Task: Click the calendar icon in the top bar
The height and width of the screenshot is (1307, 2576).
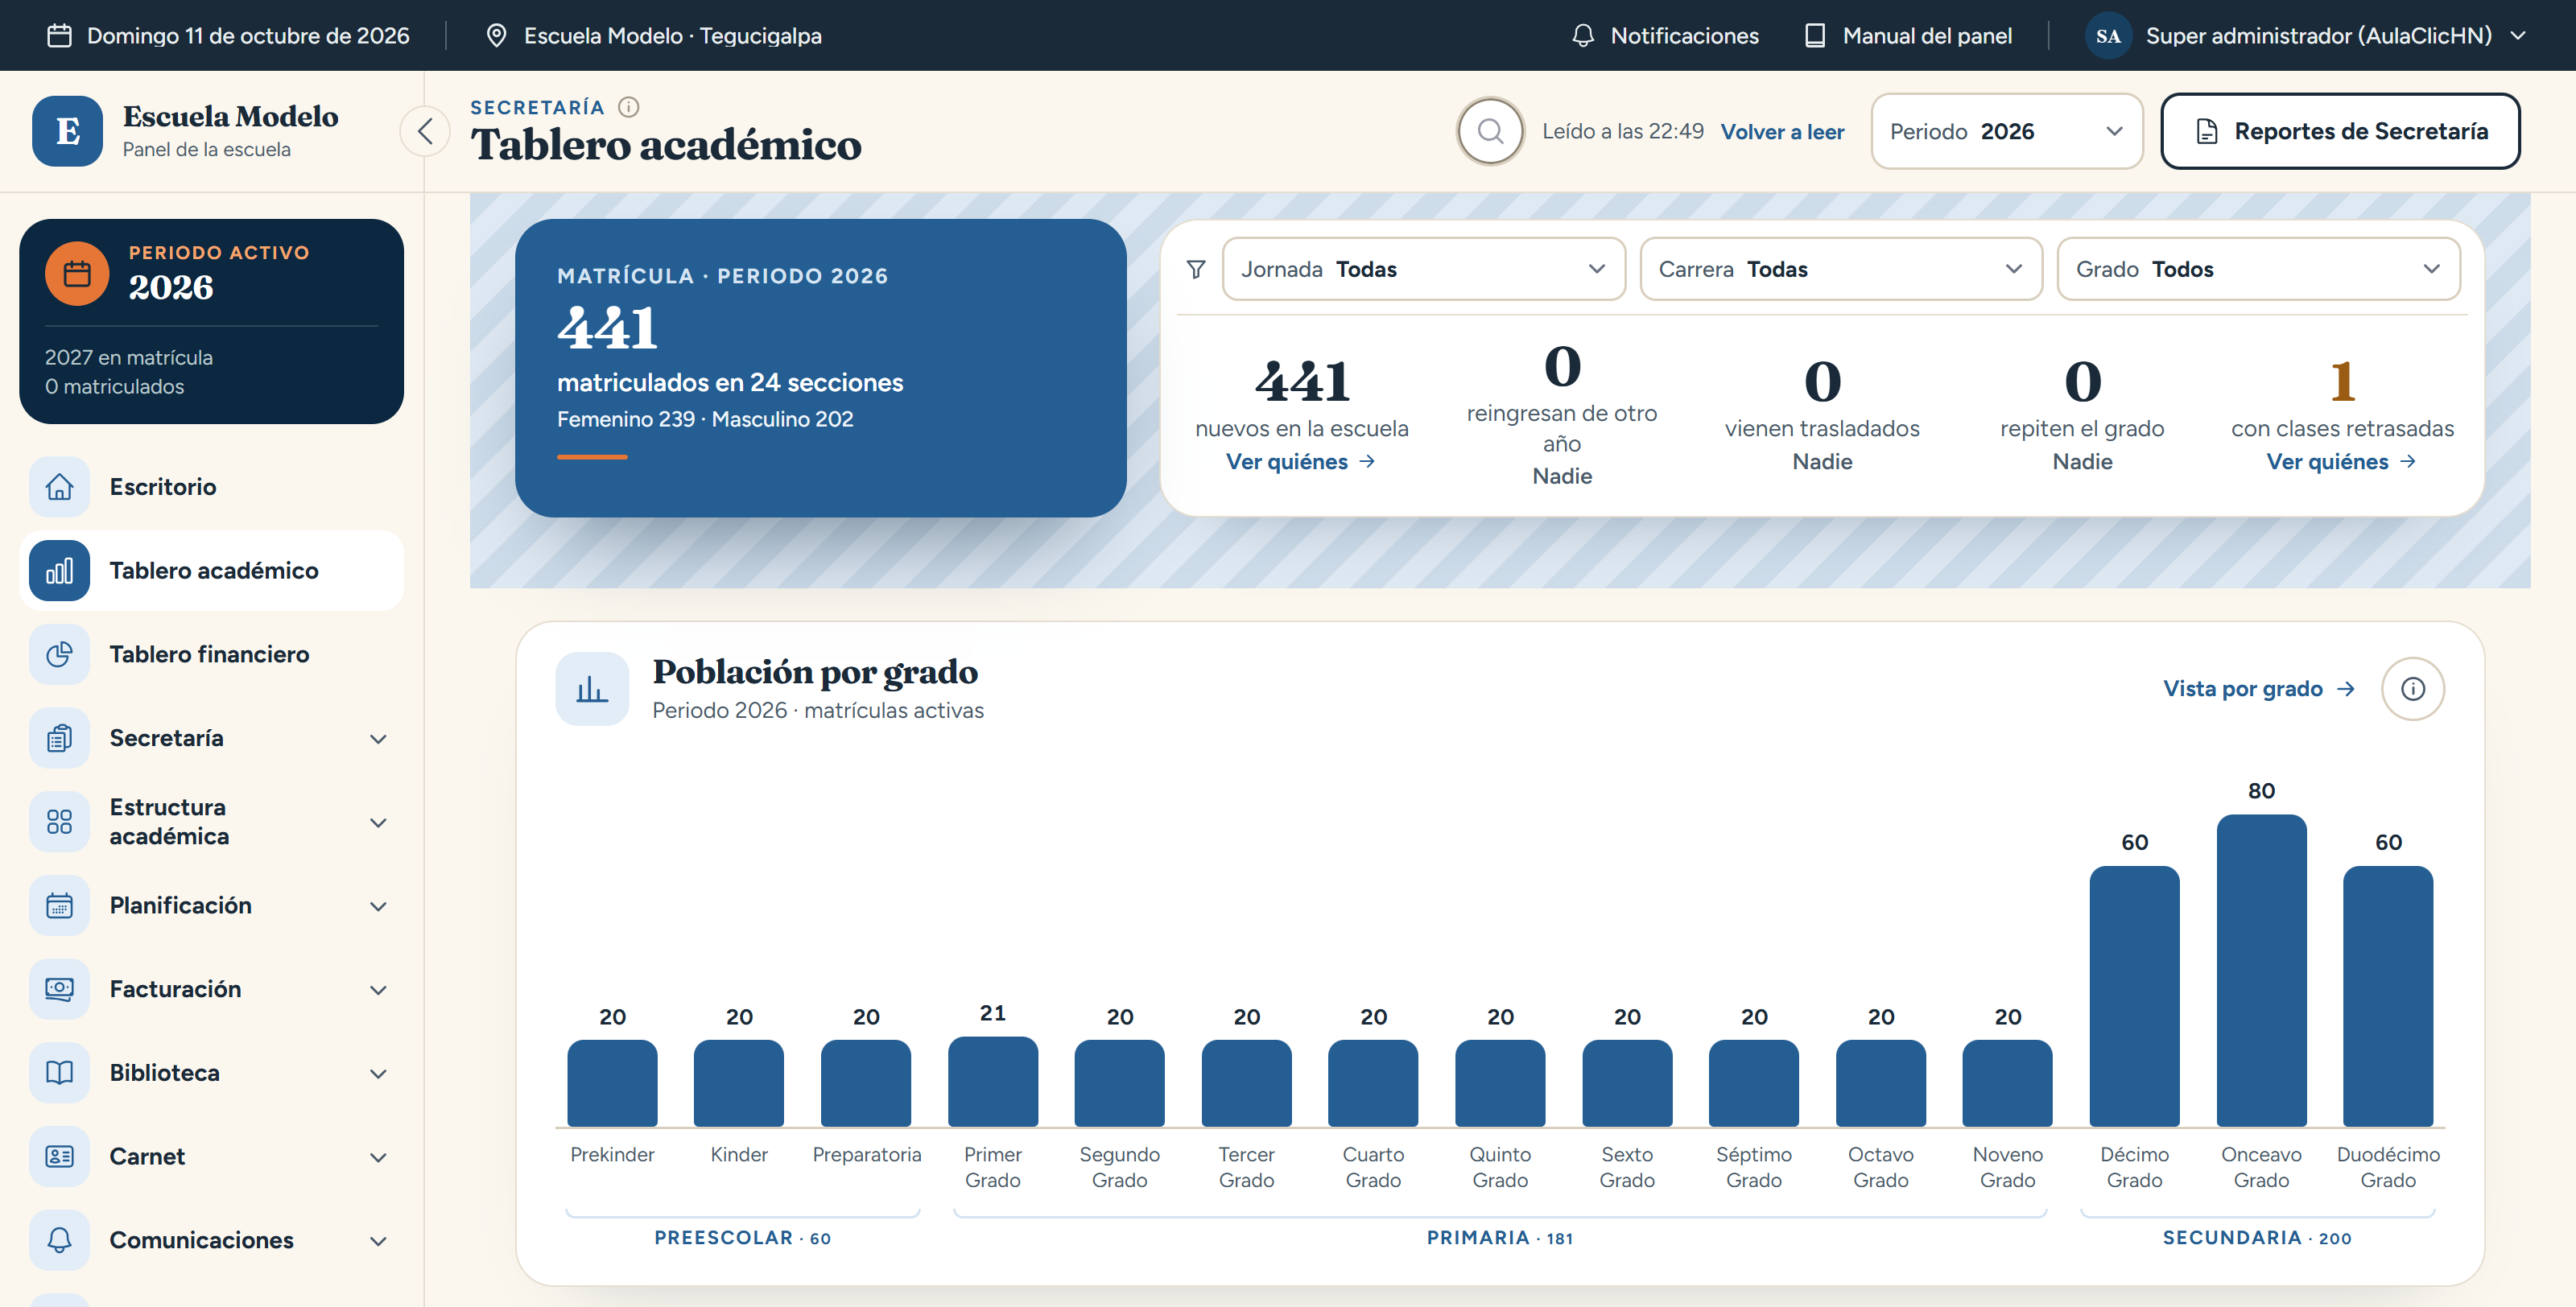Action: [x=60, y=36]
